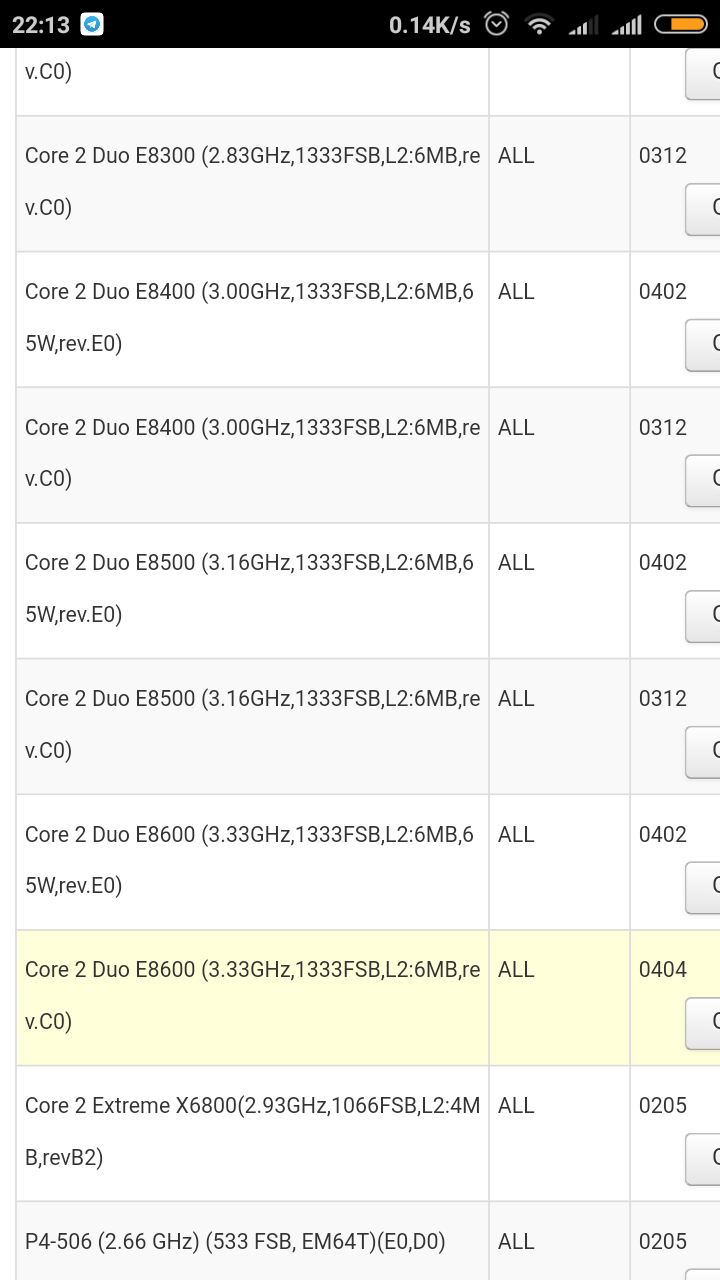
Task: Tap the Core 2 Extreme X6800 name text
Action: 250,1131
